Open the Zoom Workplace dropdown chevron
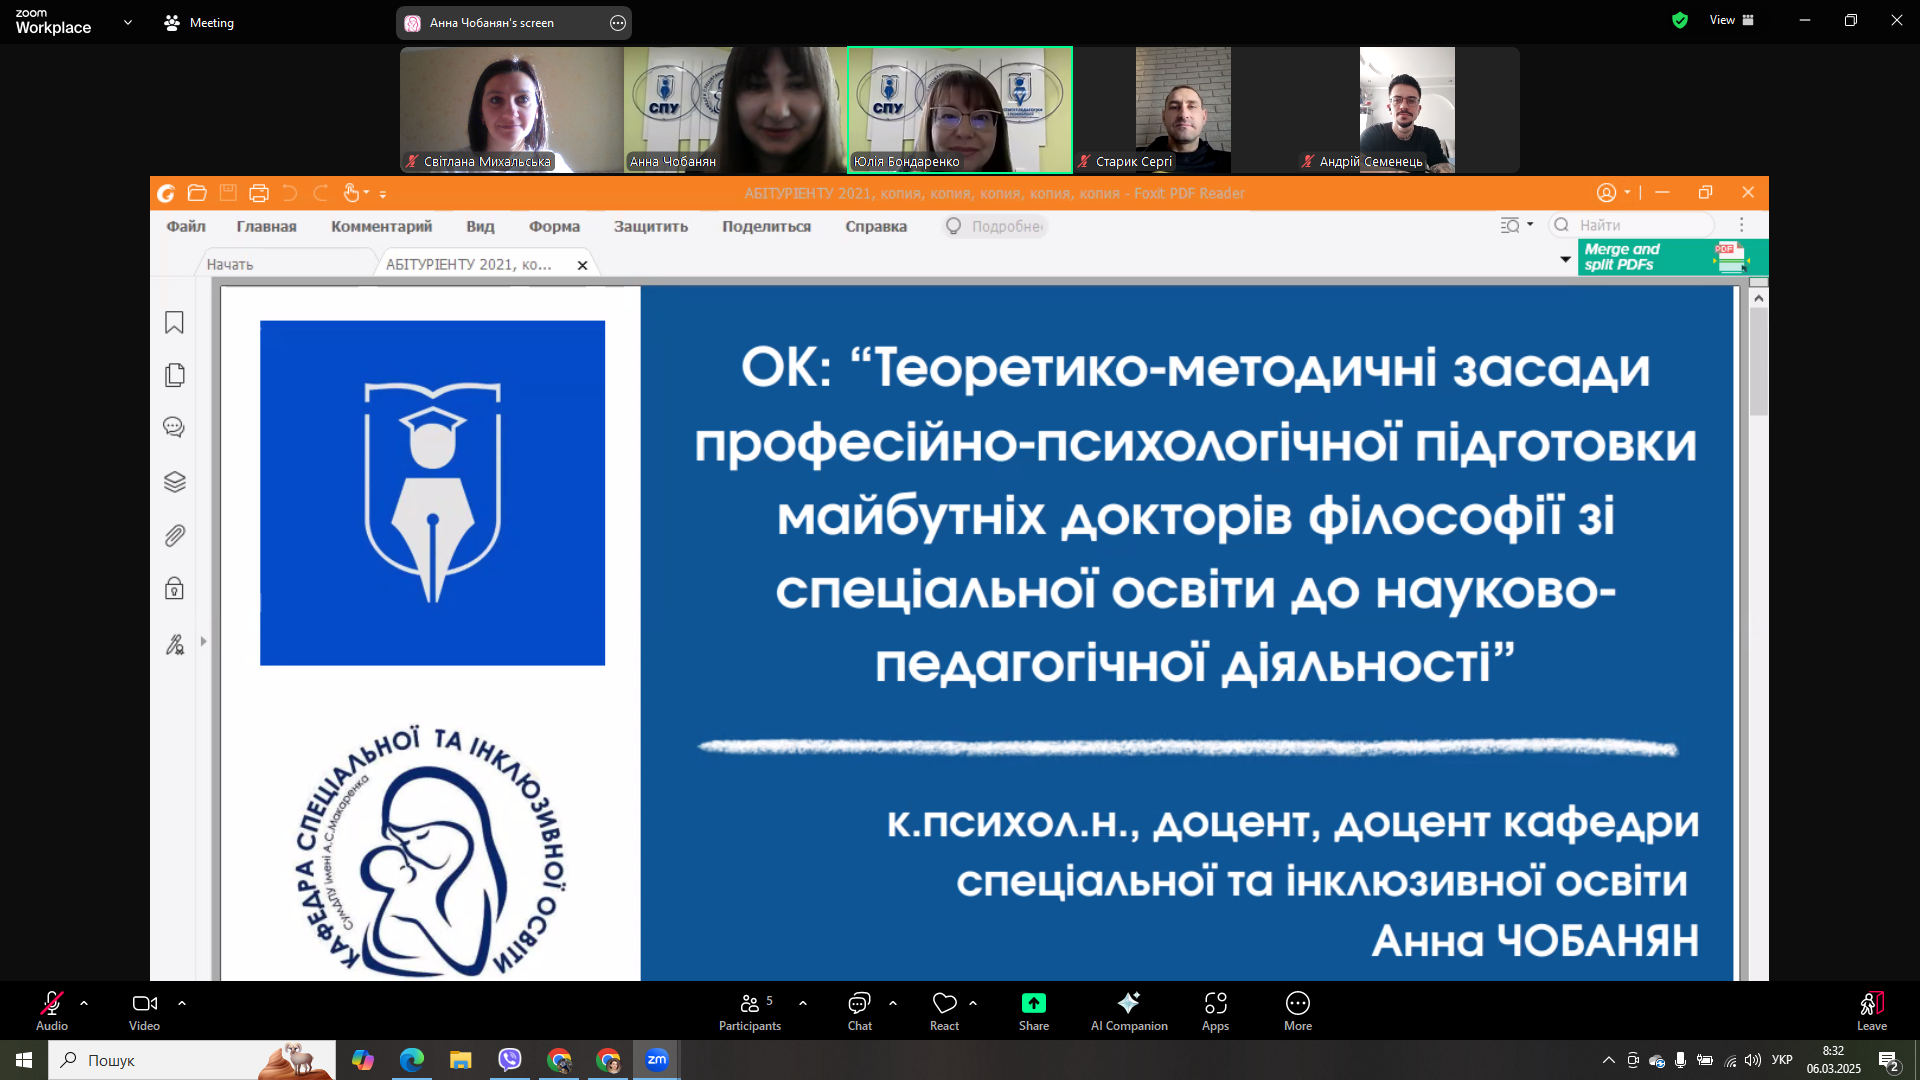This screenshot has height=1080, width=1920. click(x=127, y=22)
